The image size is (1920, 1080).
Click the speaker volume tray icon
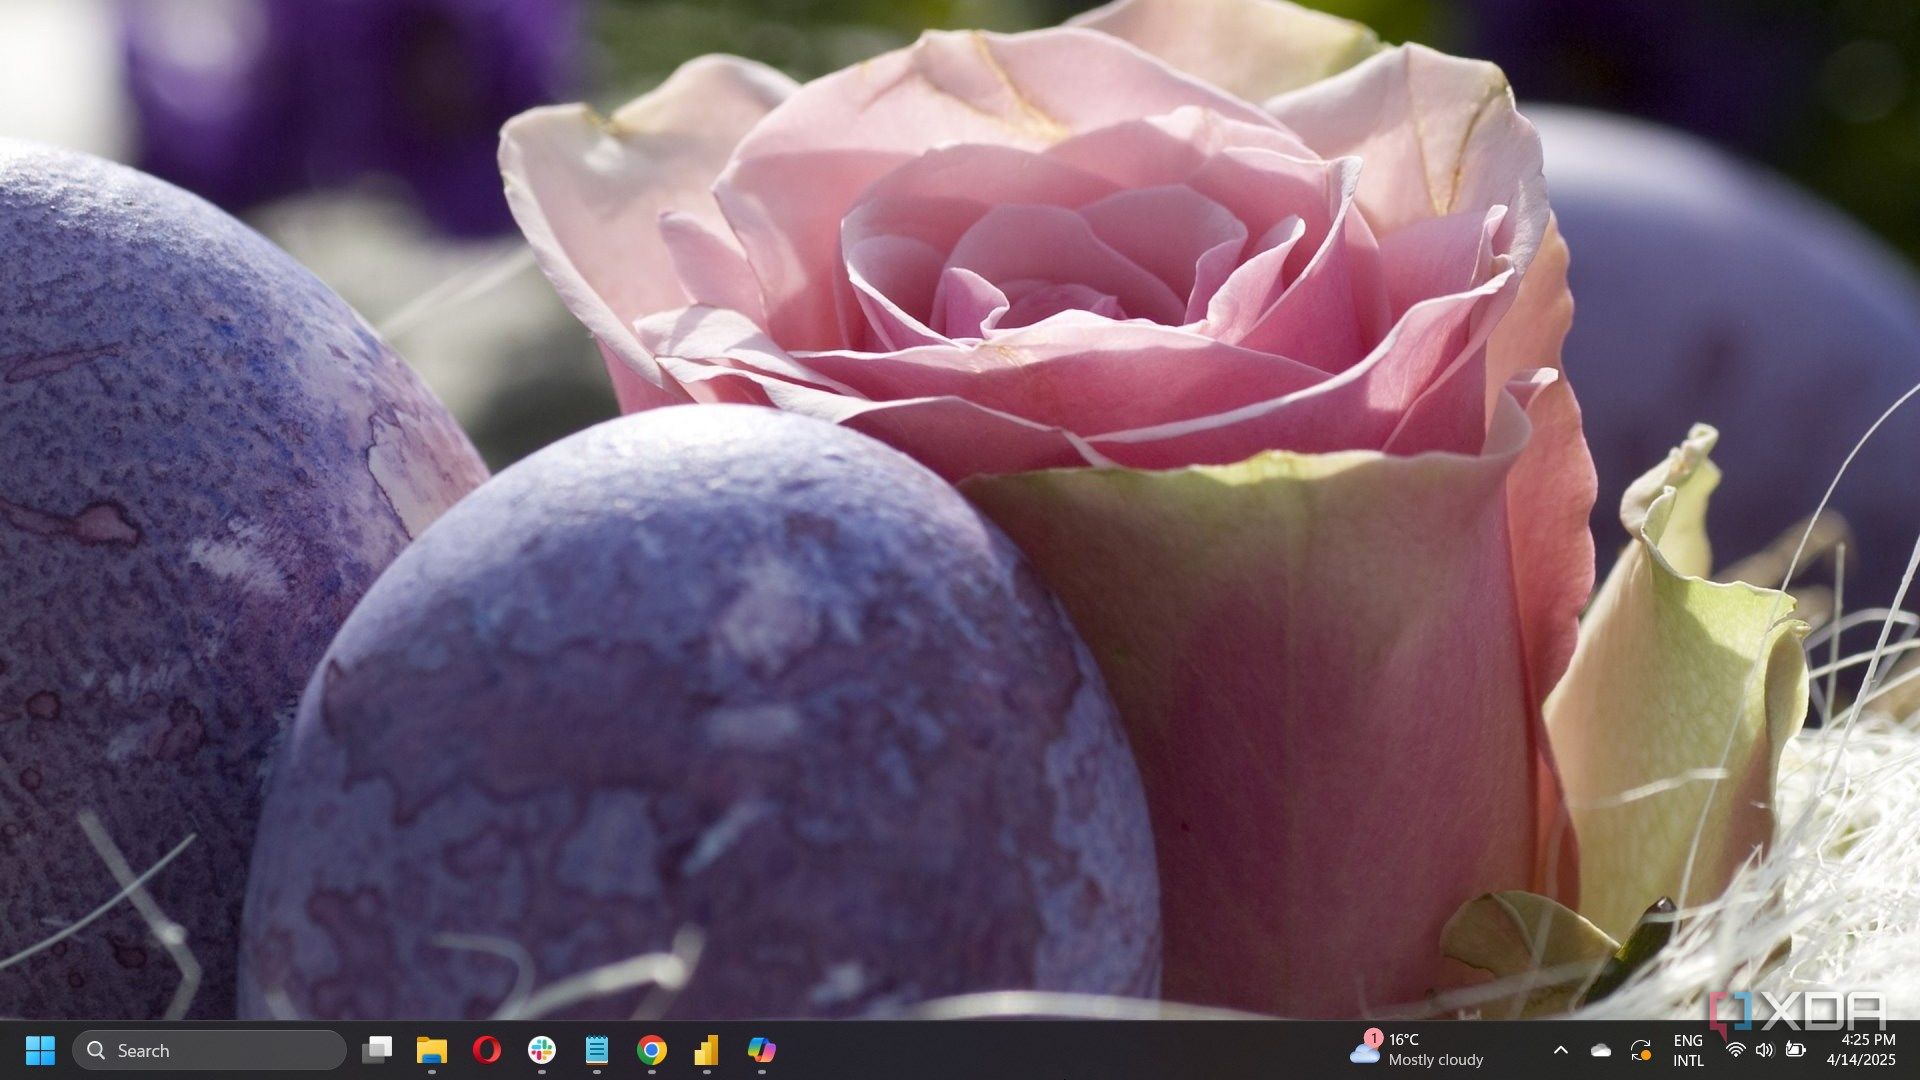tap(1764, 1050)
